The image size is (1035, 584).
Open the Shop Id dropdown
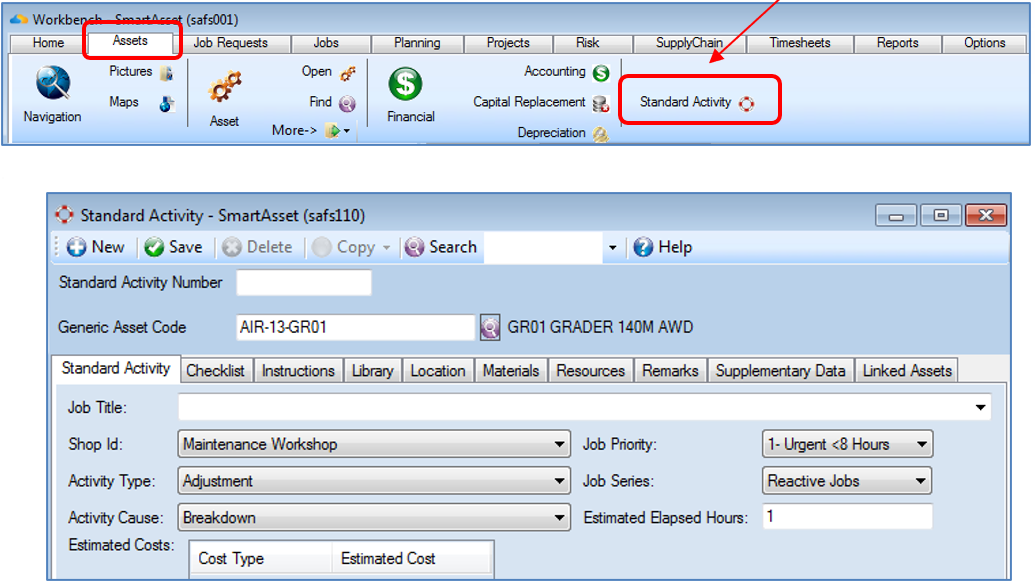559,445
